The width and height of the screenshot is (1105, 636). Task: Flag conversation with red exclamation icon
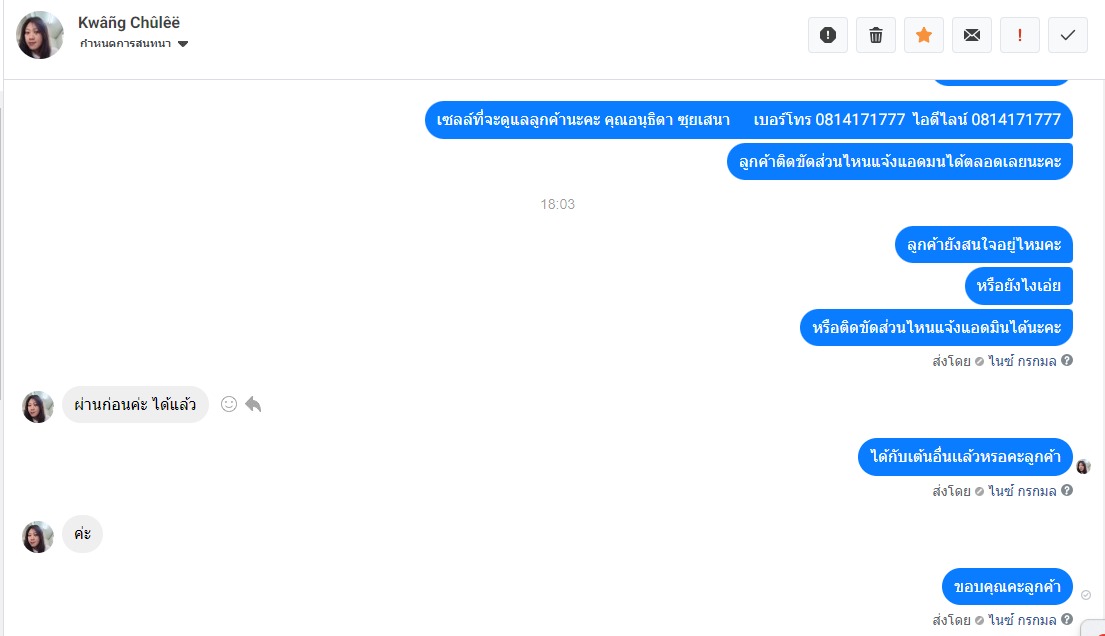click(x=1020, y=35)
